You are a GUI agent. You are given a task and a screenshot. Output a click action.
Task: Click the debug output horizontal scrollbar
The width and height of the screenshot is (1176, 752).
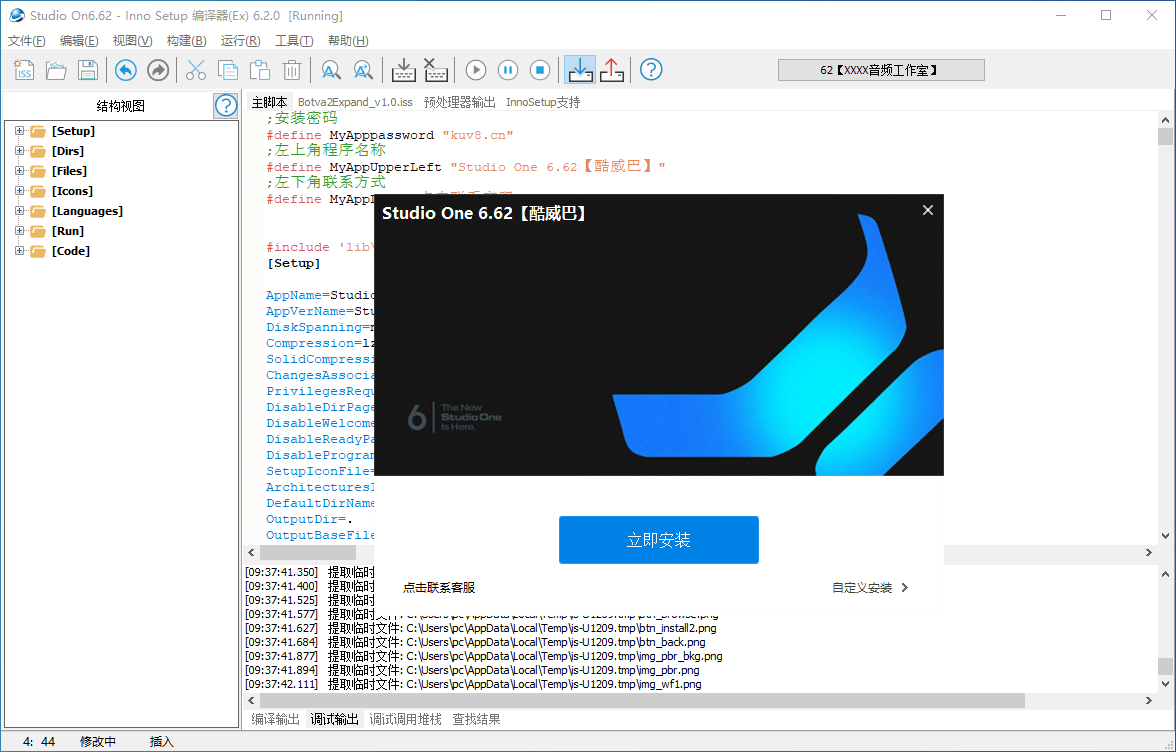click(642, 700)
